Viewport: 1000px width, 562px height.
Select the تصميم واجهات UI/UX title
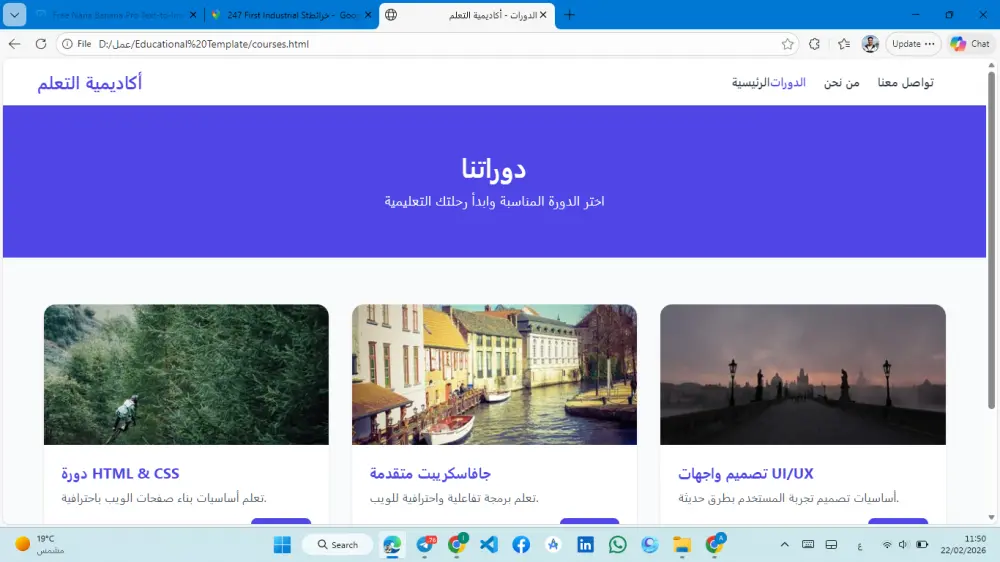tap(746, 474)
